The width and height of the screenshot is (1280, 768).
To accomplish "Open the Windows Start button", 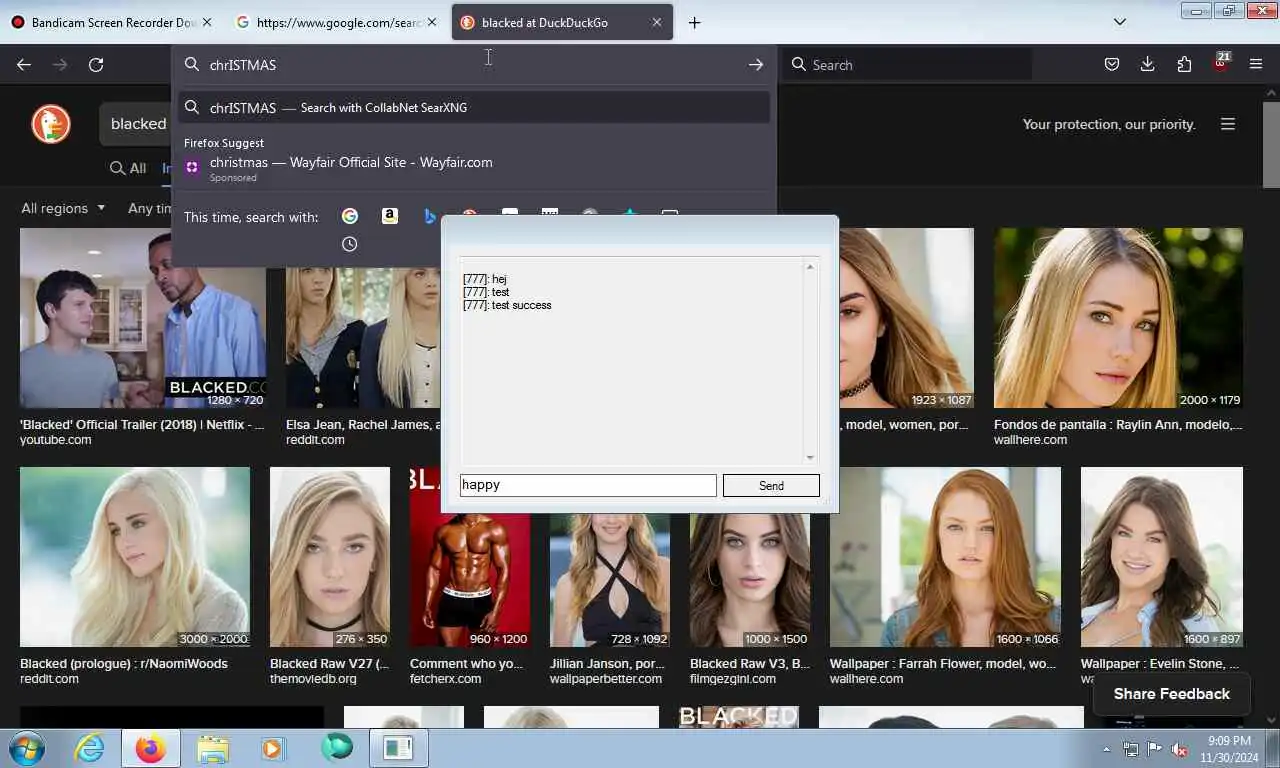I will click(27, 748).
